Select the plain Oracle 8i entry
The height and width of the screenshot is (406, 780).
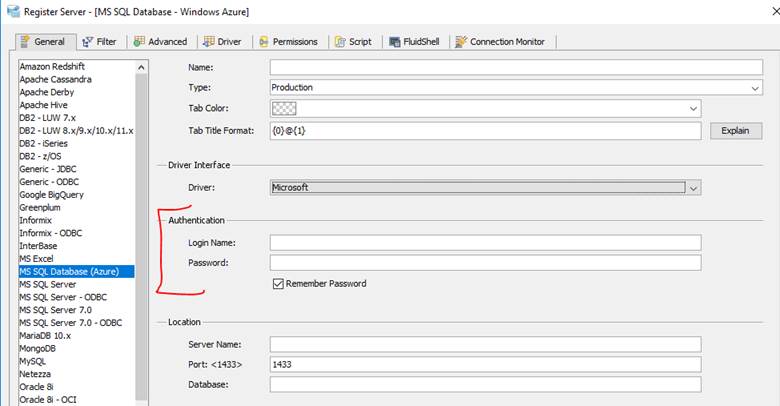pos(37,387)
